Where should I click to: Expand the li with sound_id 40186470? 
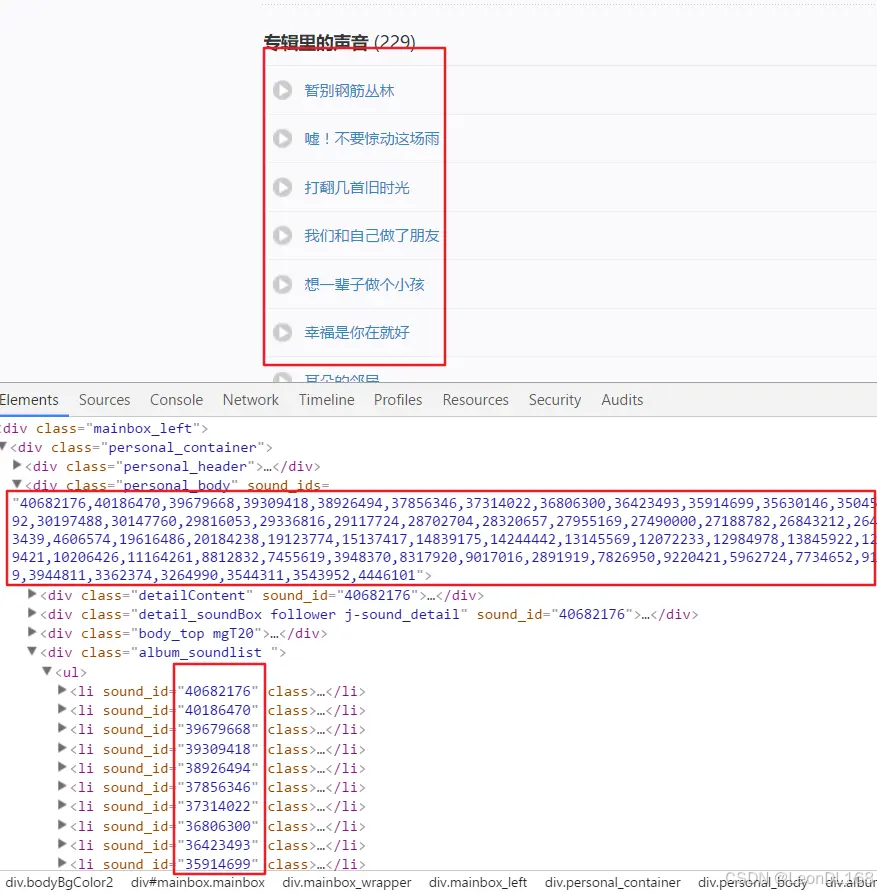(x=62, y=709)
